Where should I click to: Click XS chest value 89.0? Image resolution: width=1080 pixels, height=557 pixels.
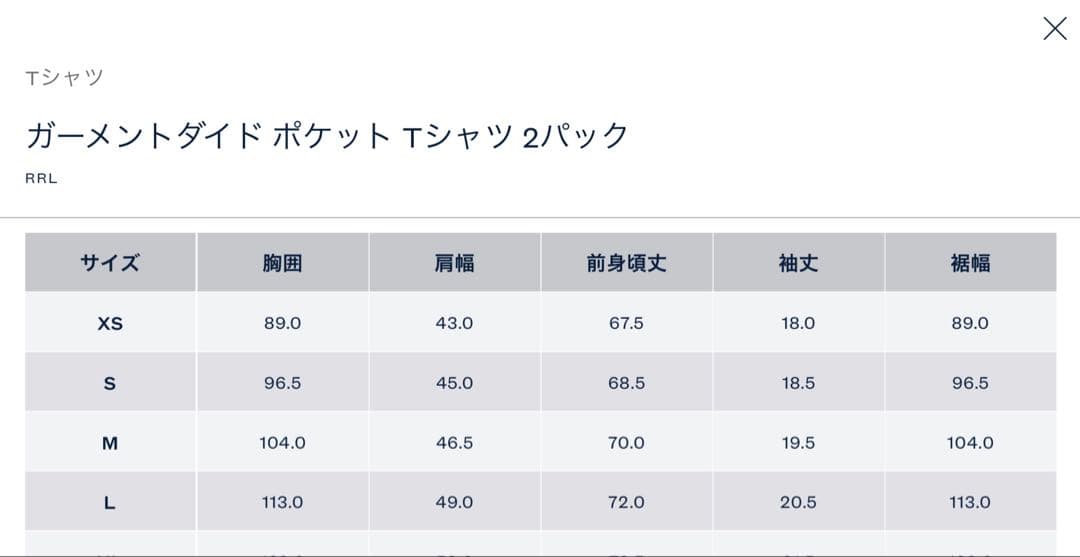pyautogui.click(x=282, y=323)
